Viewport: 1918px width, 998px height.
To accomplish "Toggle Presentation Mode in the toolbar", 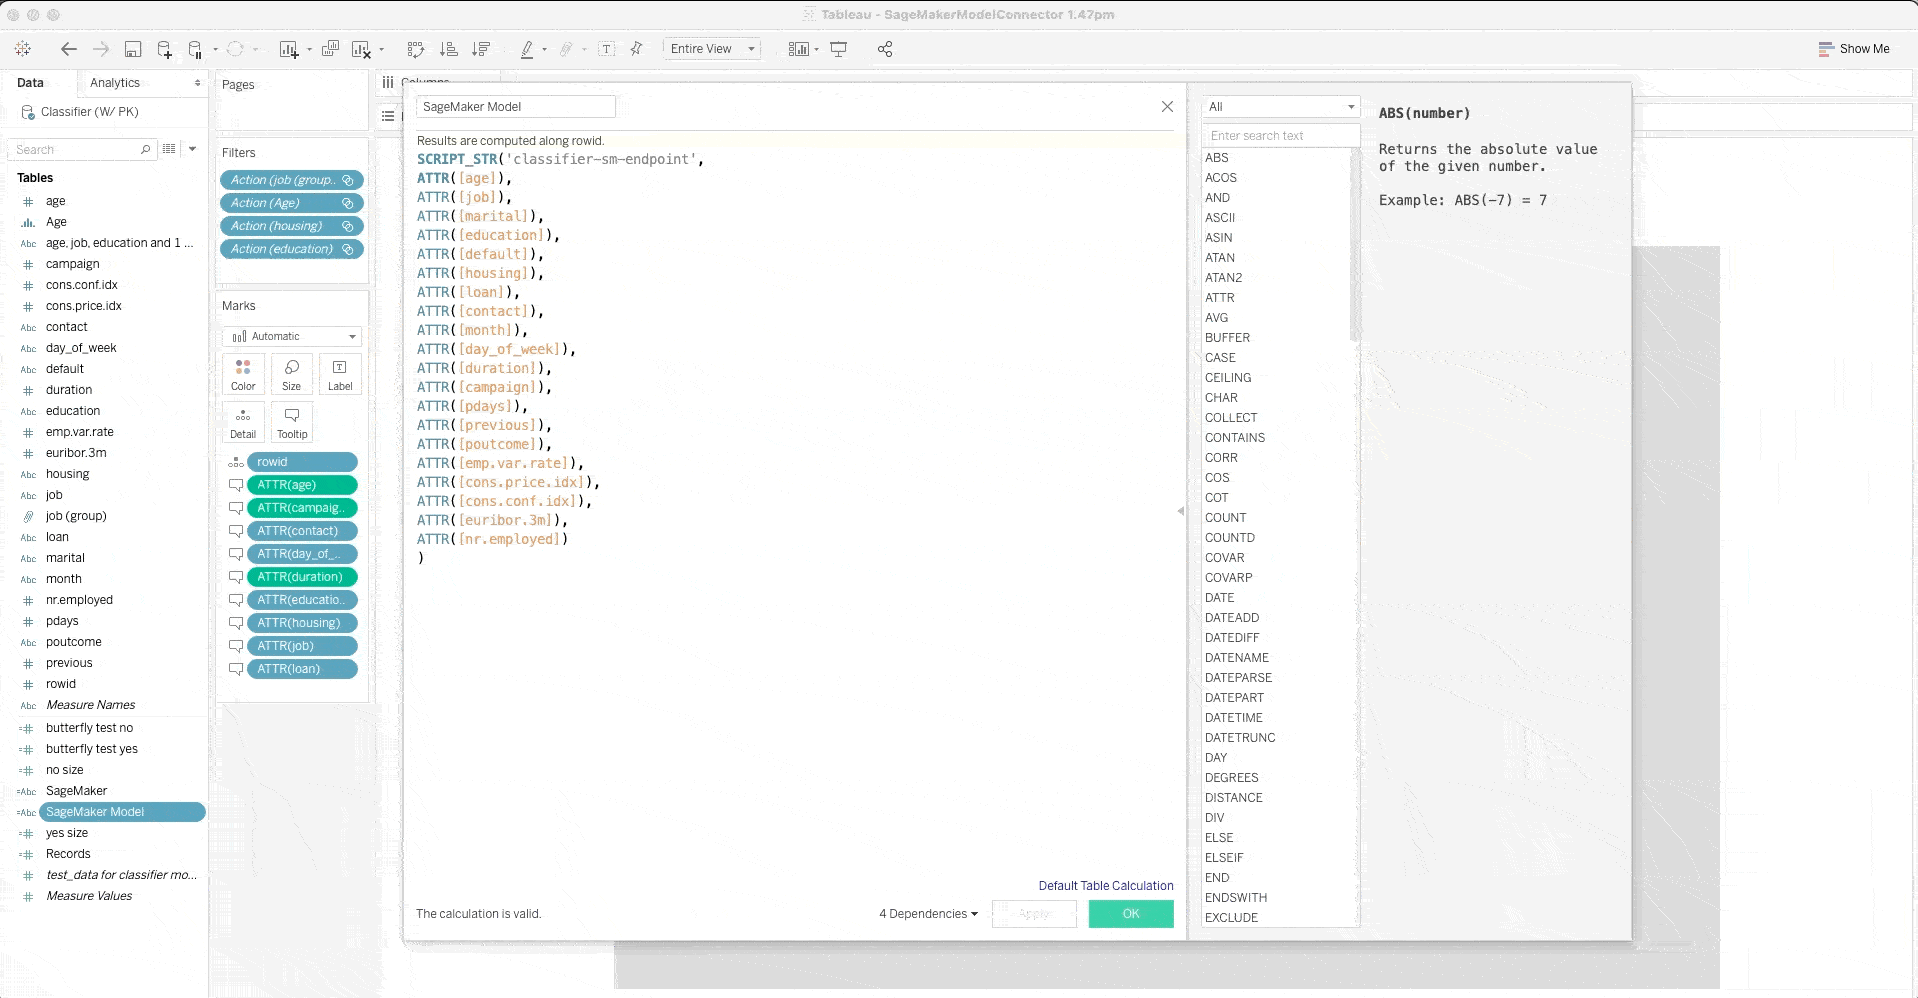I will [x=837, y=48].
